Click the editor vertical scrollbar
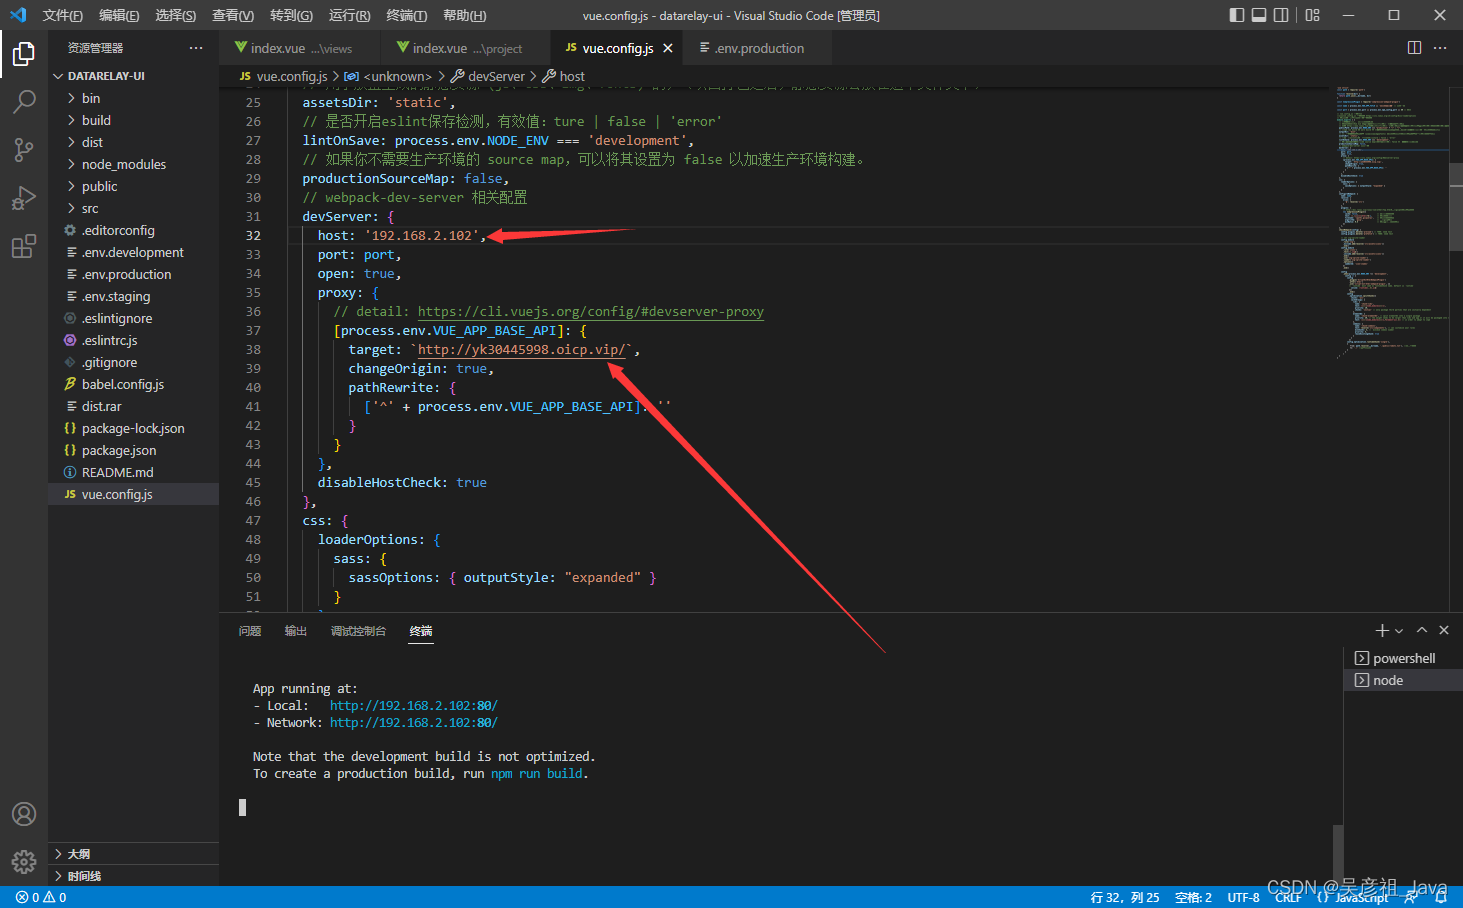1463x908 pixels. click(1456, 207)
